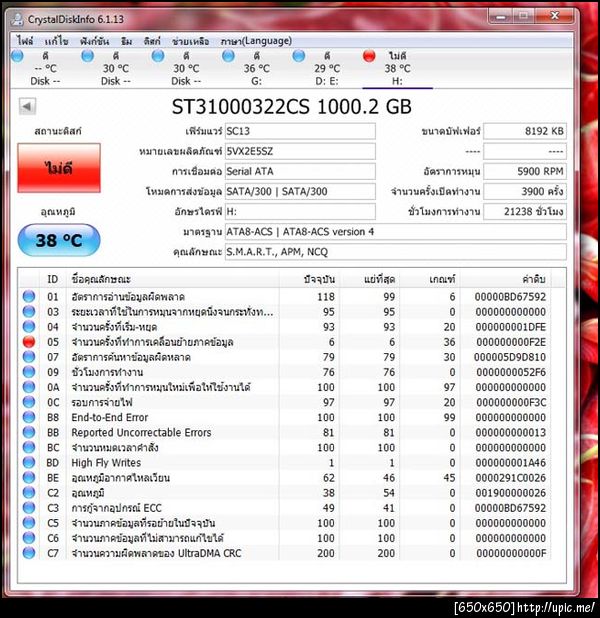Select raw value 0000000052F6

[511, 372]
